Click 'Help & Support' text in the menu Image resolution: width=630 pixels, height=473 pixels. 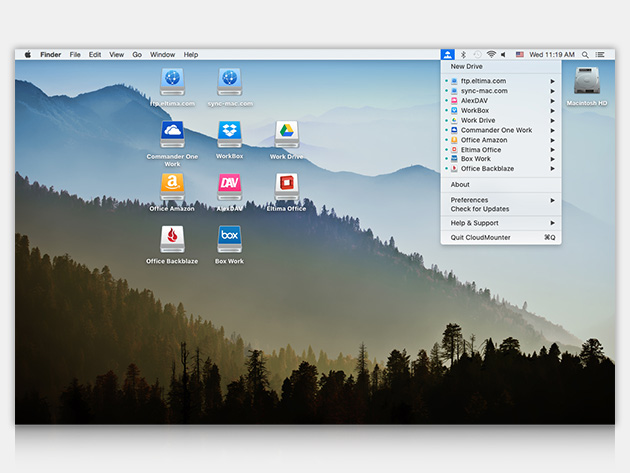point(475,223)
